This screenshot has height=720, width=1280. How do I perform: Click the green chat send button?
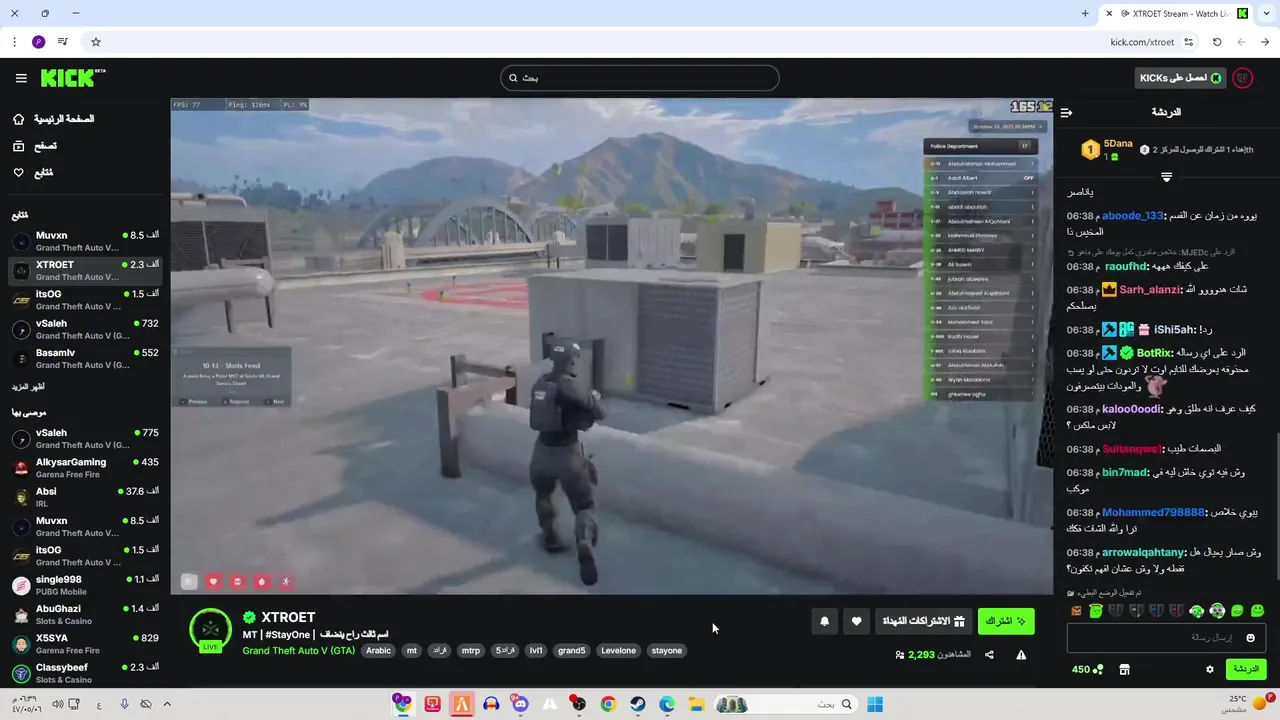pos(1246,669)
